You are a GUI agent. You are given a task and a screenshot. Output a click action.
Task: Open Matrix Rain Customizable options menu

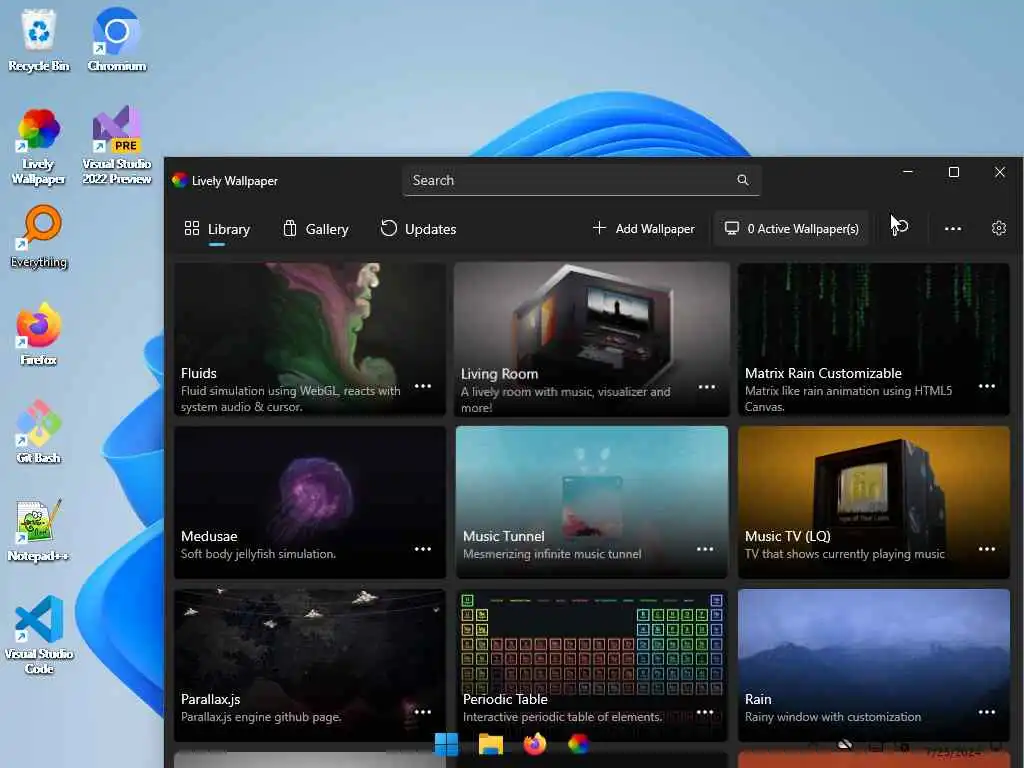(x=987, y=386)
